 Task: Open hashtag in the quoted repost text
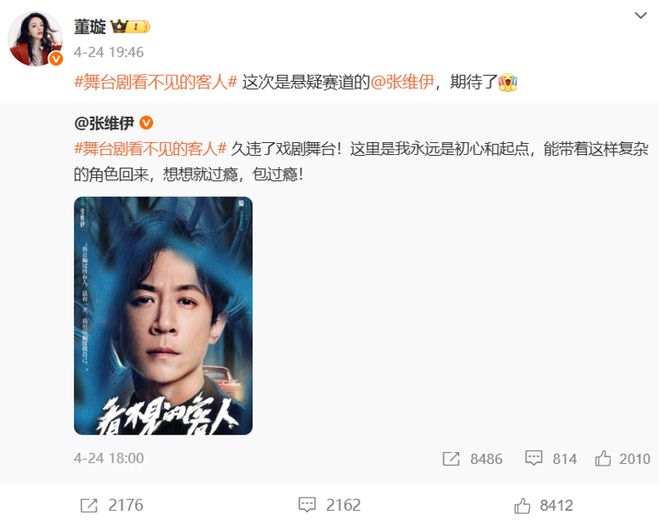(x=150, y=149)
